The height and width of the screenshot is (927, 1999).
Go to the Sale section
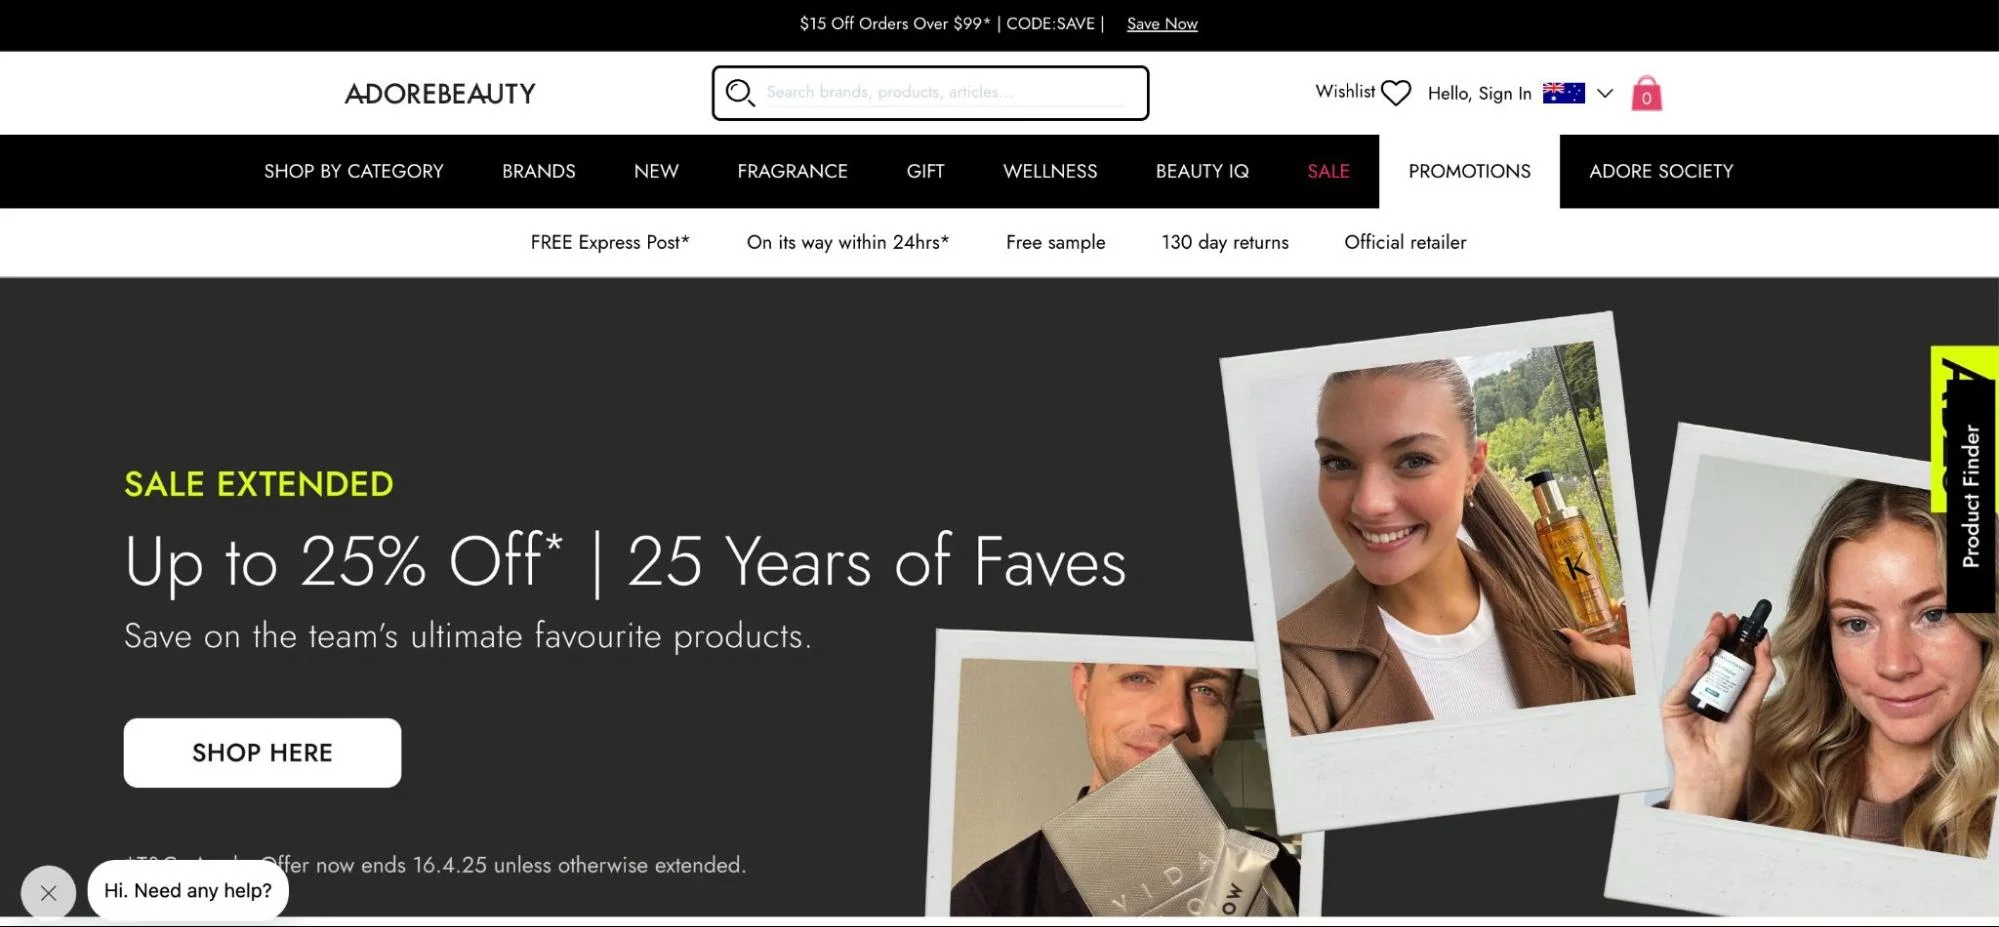click(x=1328, y=171)
